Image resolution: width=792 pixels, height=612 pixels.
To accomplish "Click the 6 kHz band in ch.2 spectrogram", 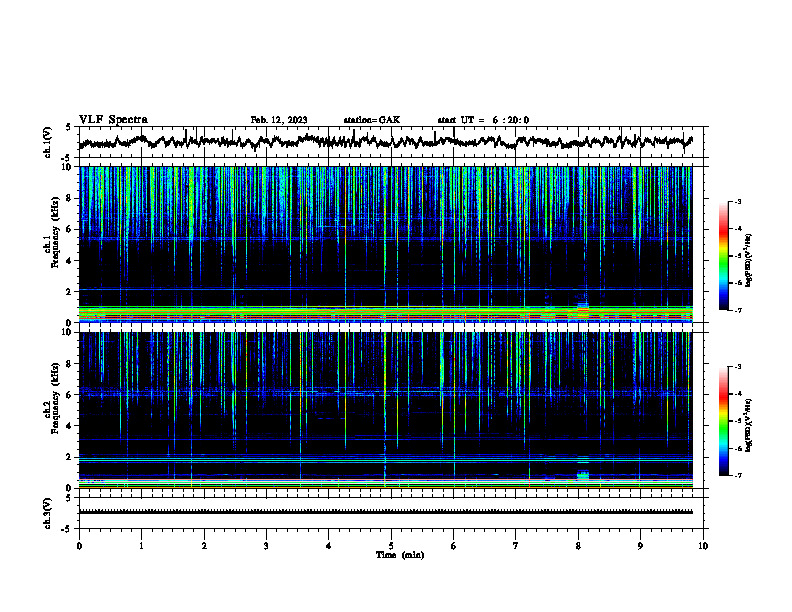I will [386, 392].
